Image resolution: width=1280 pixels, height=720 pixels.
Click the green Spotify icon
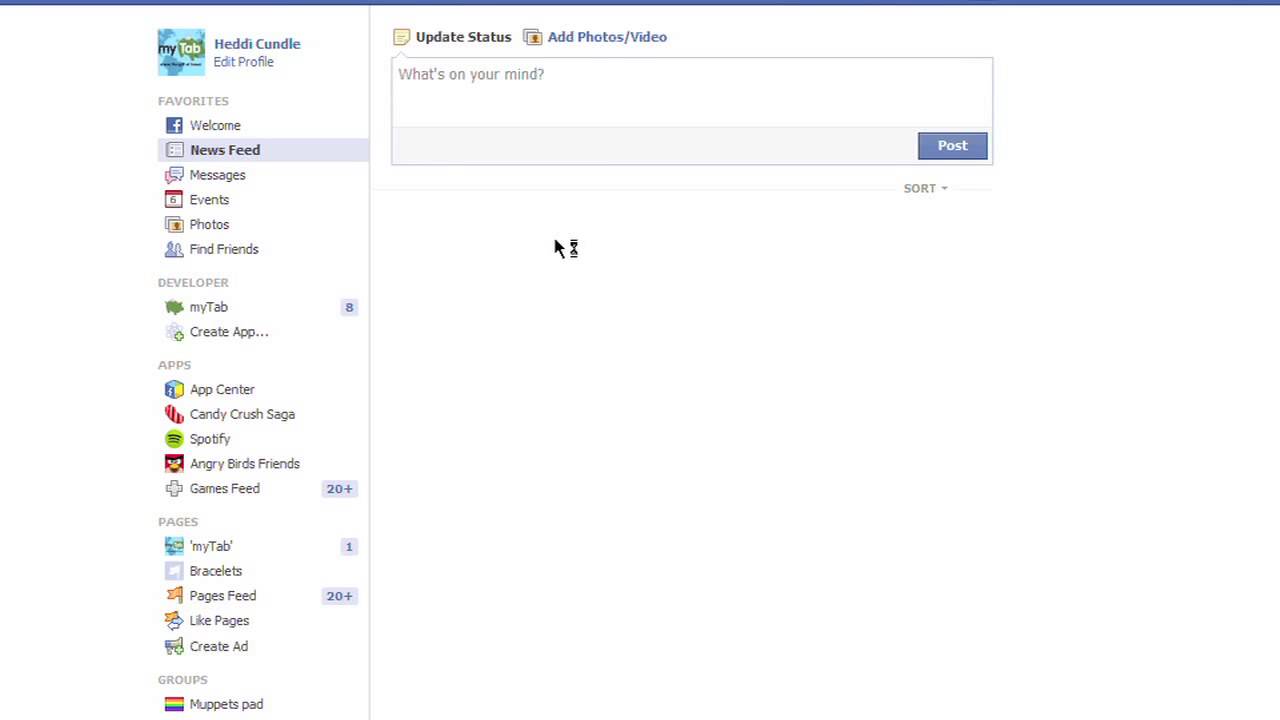[174, 439]
